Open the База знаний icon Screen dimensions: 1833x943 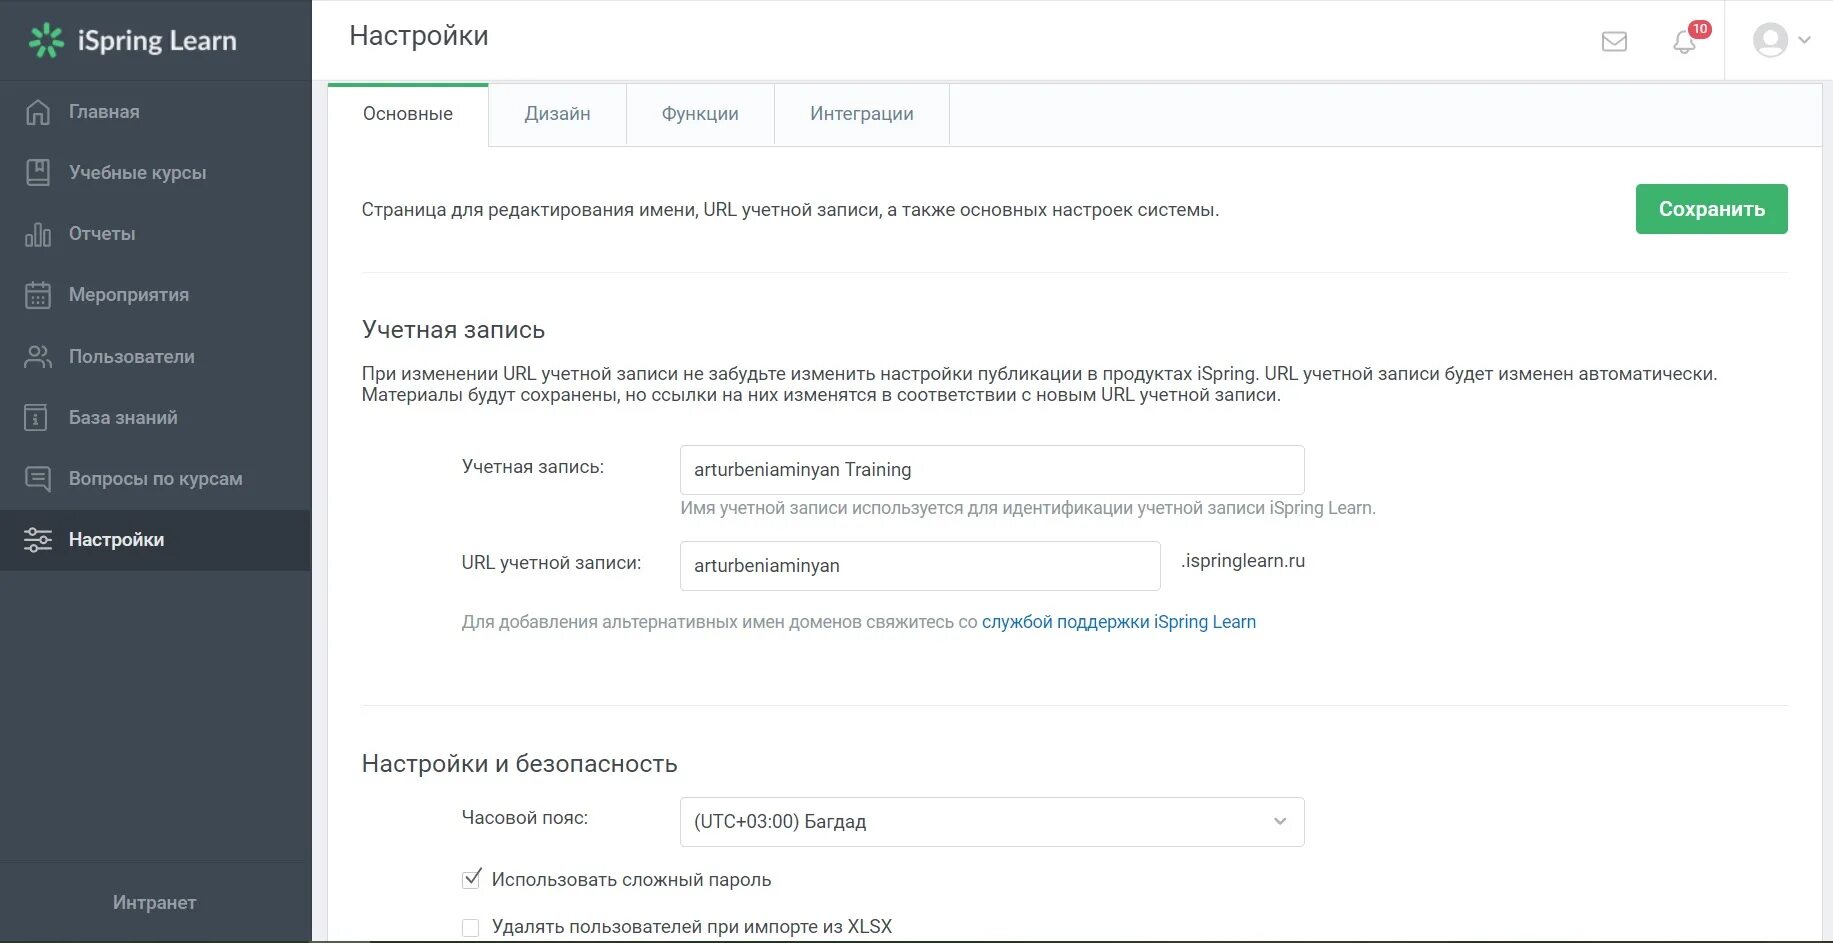tap(36, 418)
